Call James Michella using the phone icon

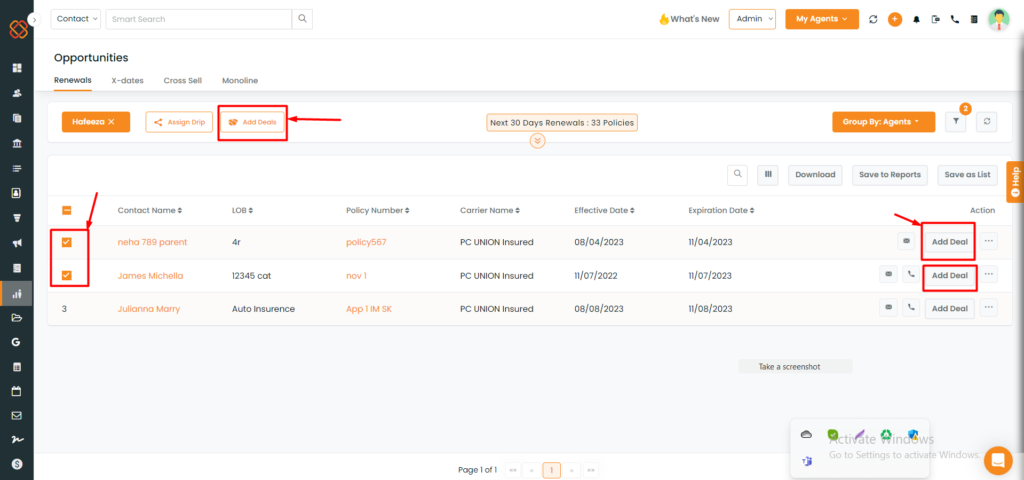911,275
